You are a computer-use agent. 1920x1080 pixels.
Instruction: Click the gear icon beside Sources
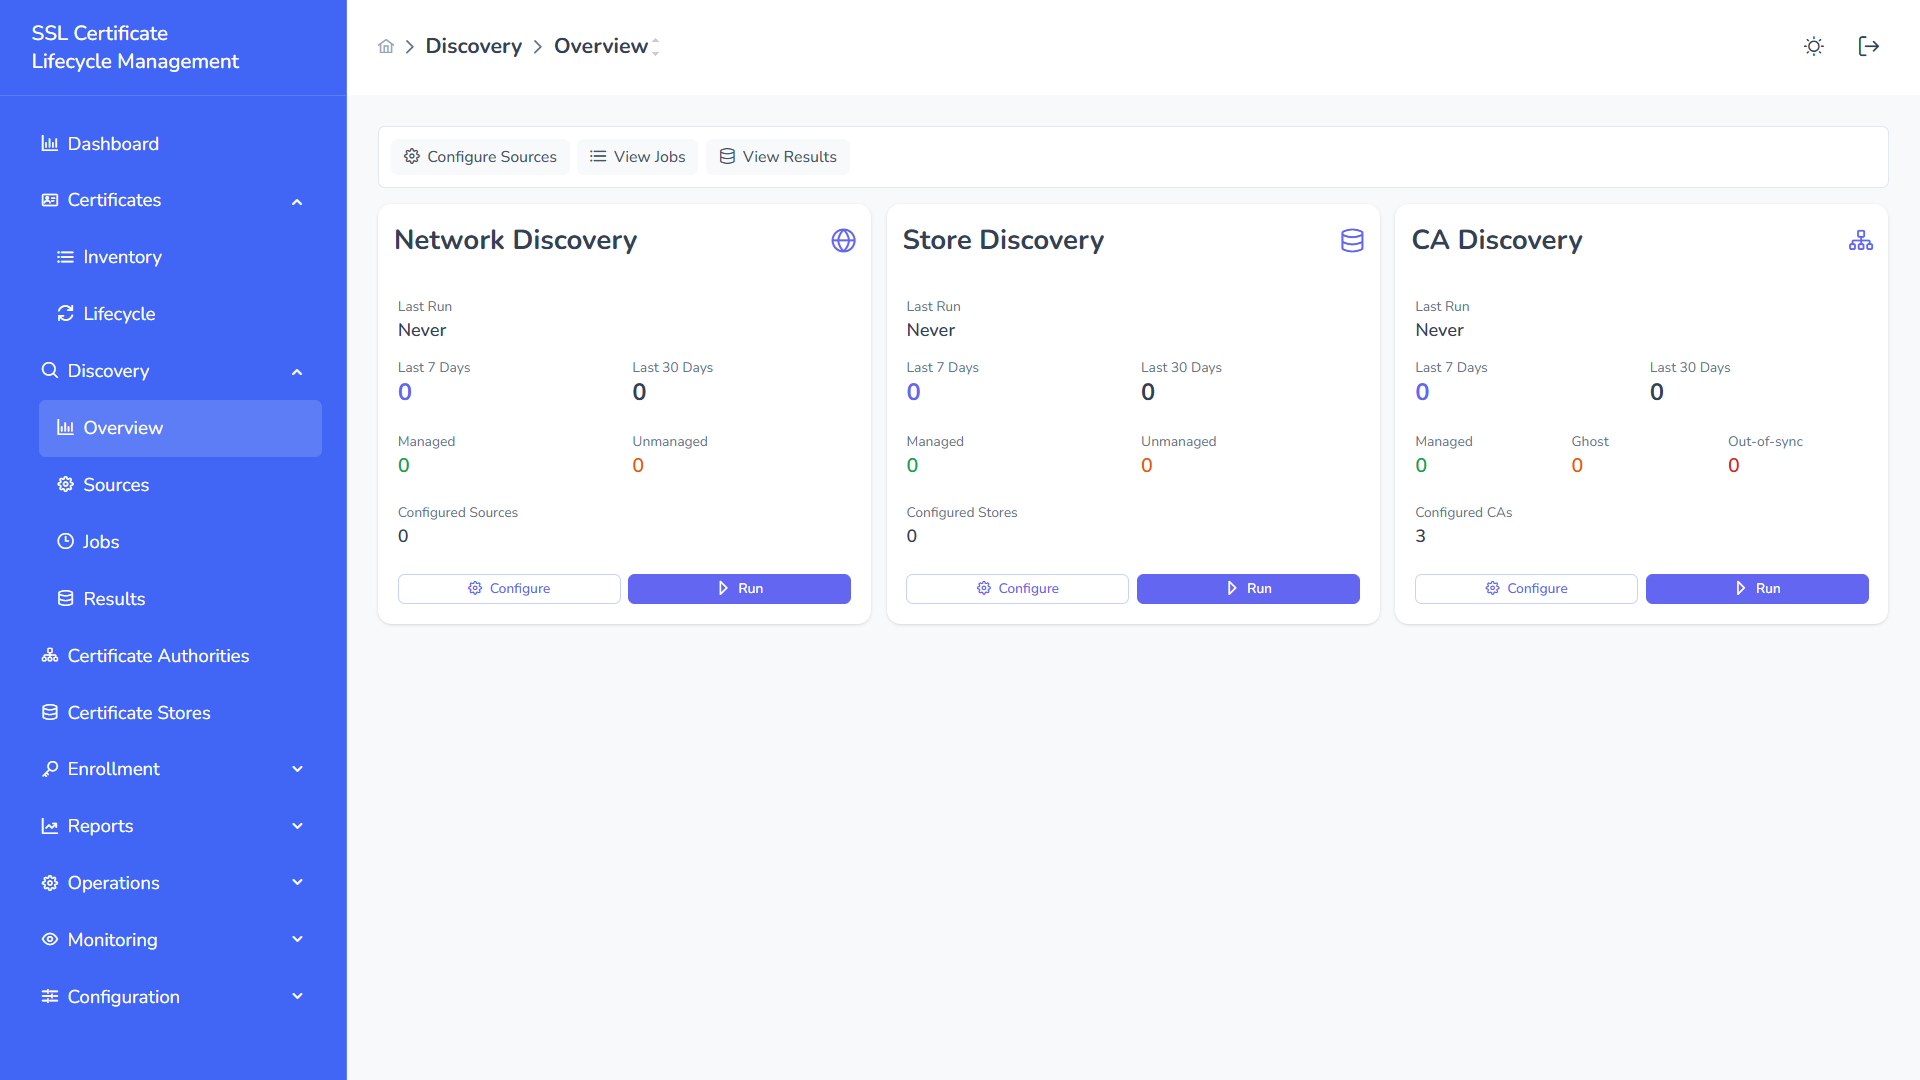tap(66, 484)
